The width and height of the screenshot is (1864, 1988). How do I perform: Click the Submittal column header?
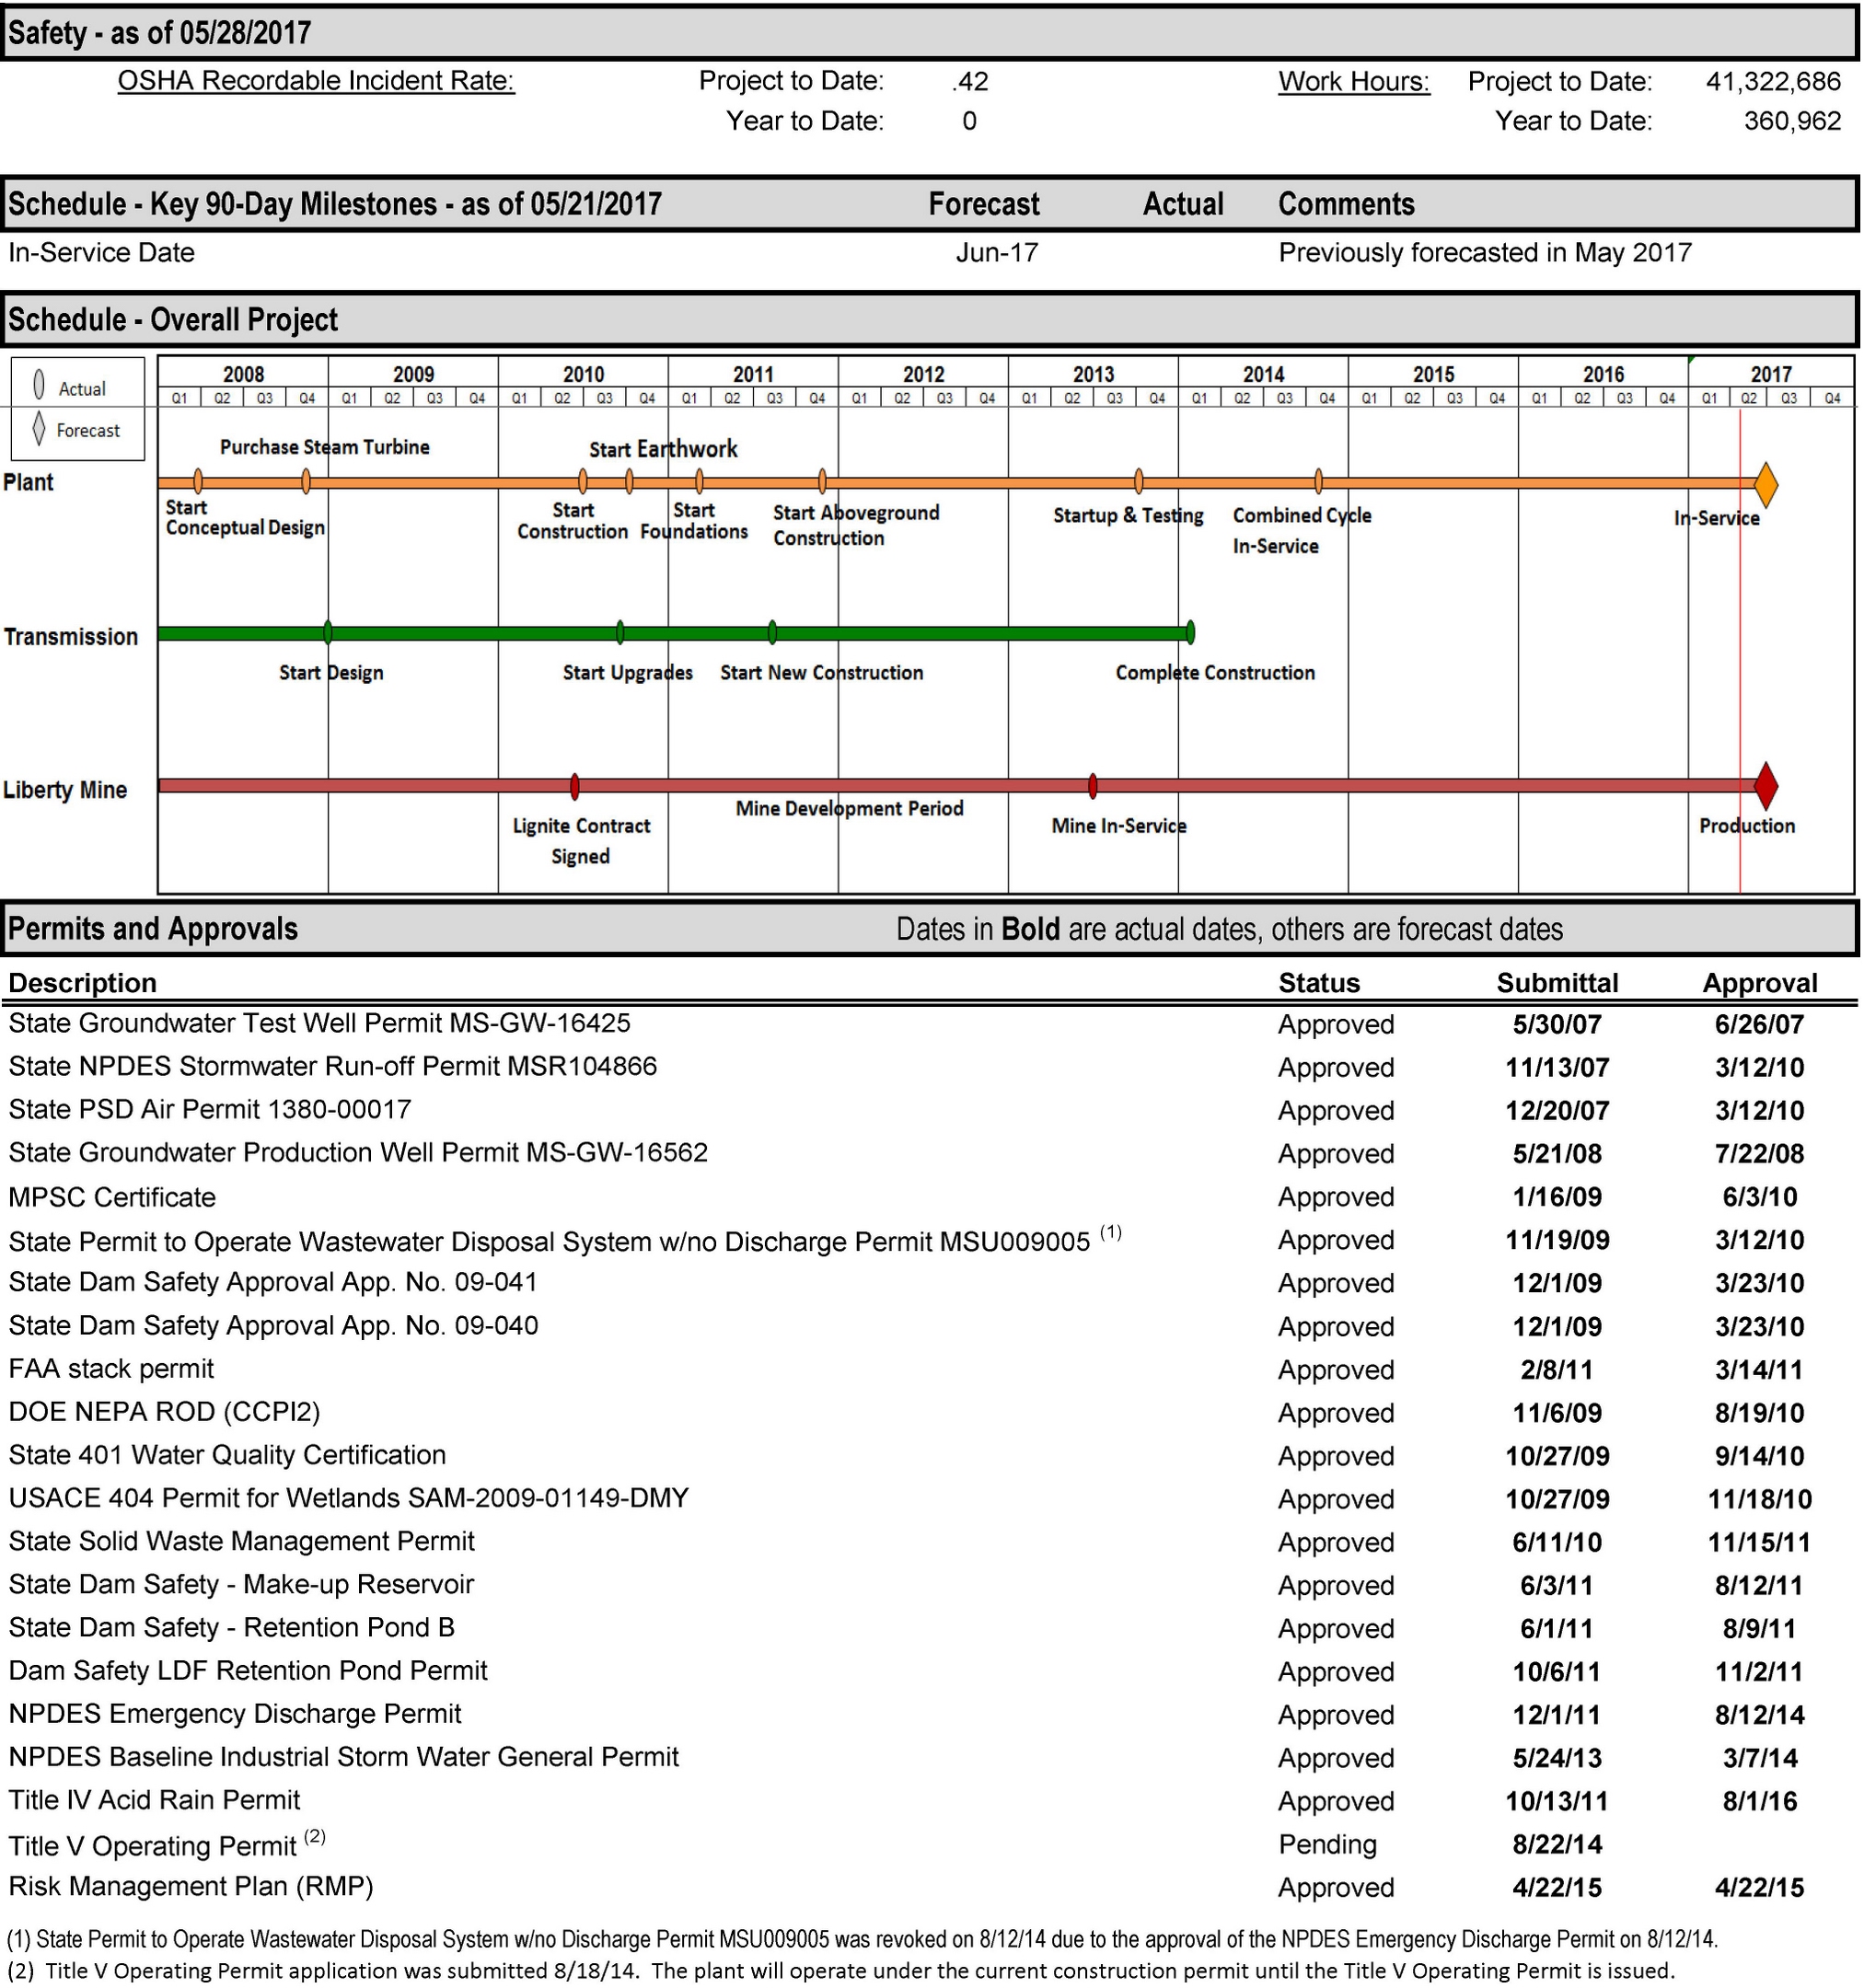pyautogui.click(x=1557, y=983)
